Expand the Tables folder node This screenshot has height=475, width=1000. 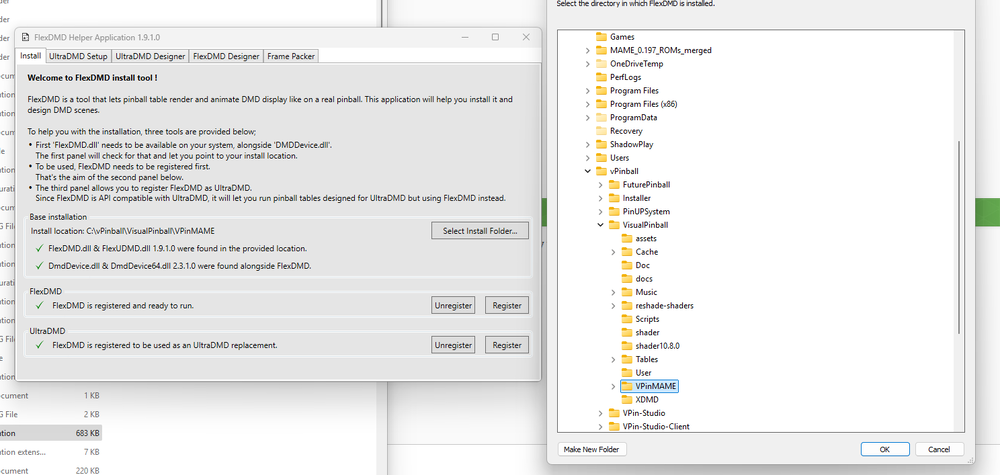[613, 359]
